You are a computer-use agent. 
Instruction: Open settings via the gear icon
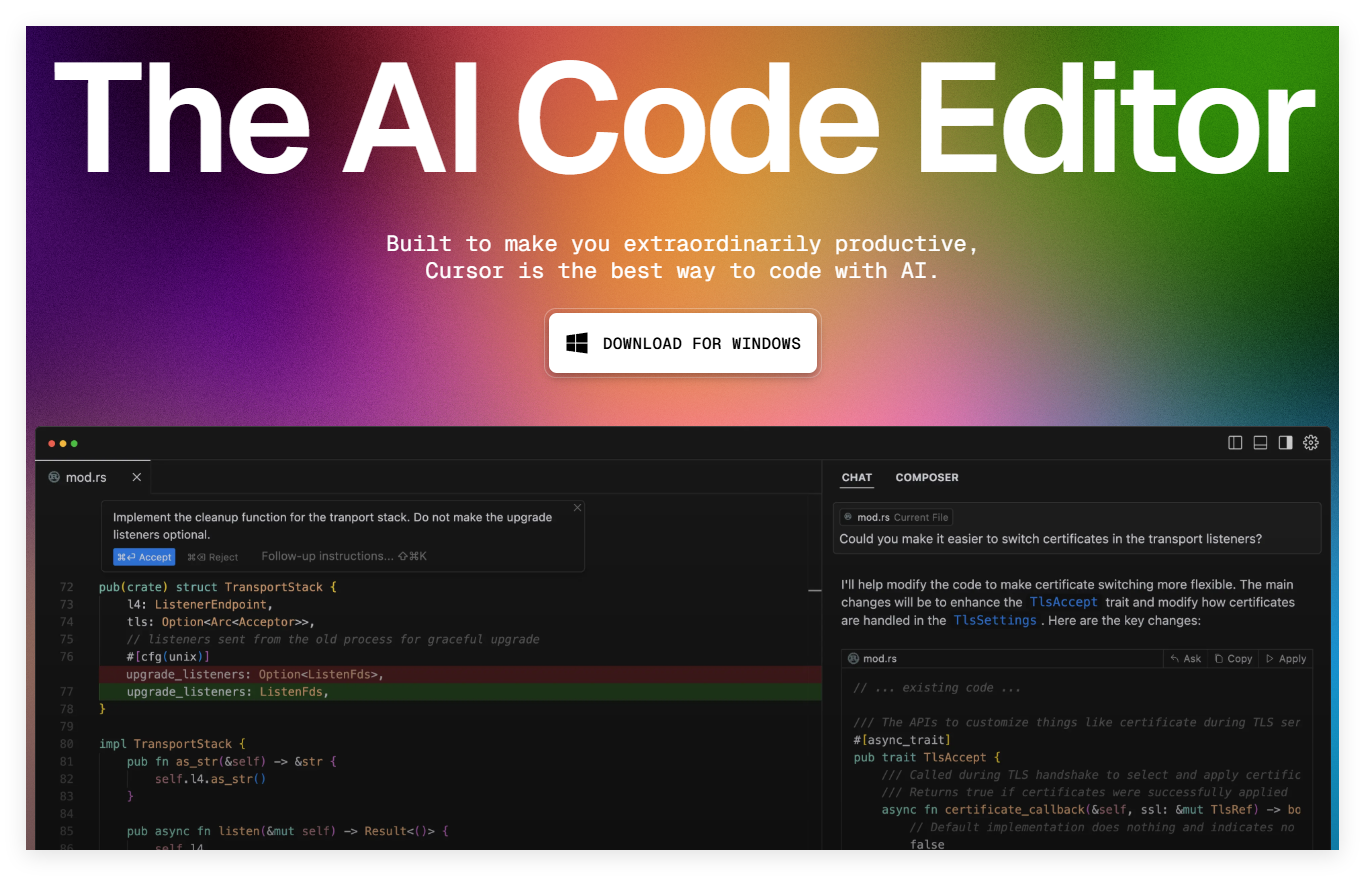[1311, 442]
